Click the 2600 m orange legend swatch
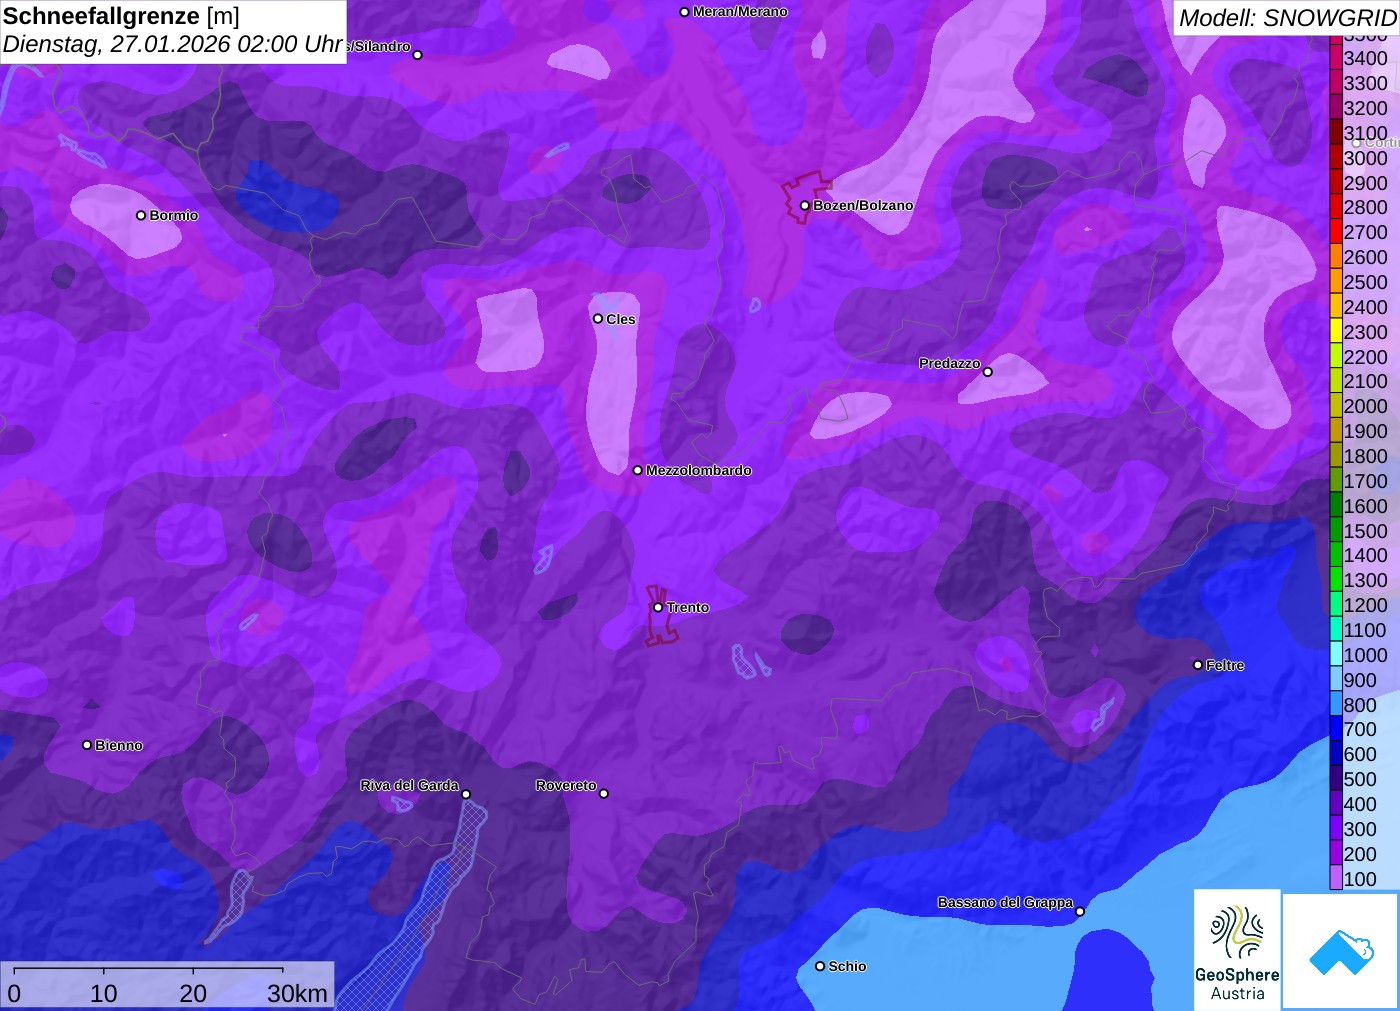This screenshot has height=1011, width=1400. pyautogui.click(x=1336, y=257)
